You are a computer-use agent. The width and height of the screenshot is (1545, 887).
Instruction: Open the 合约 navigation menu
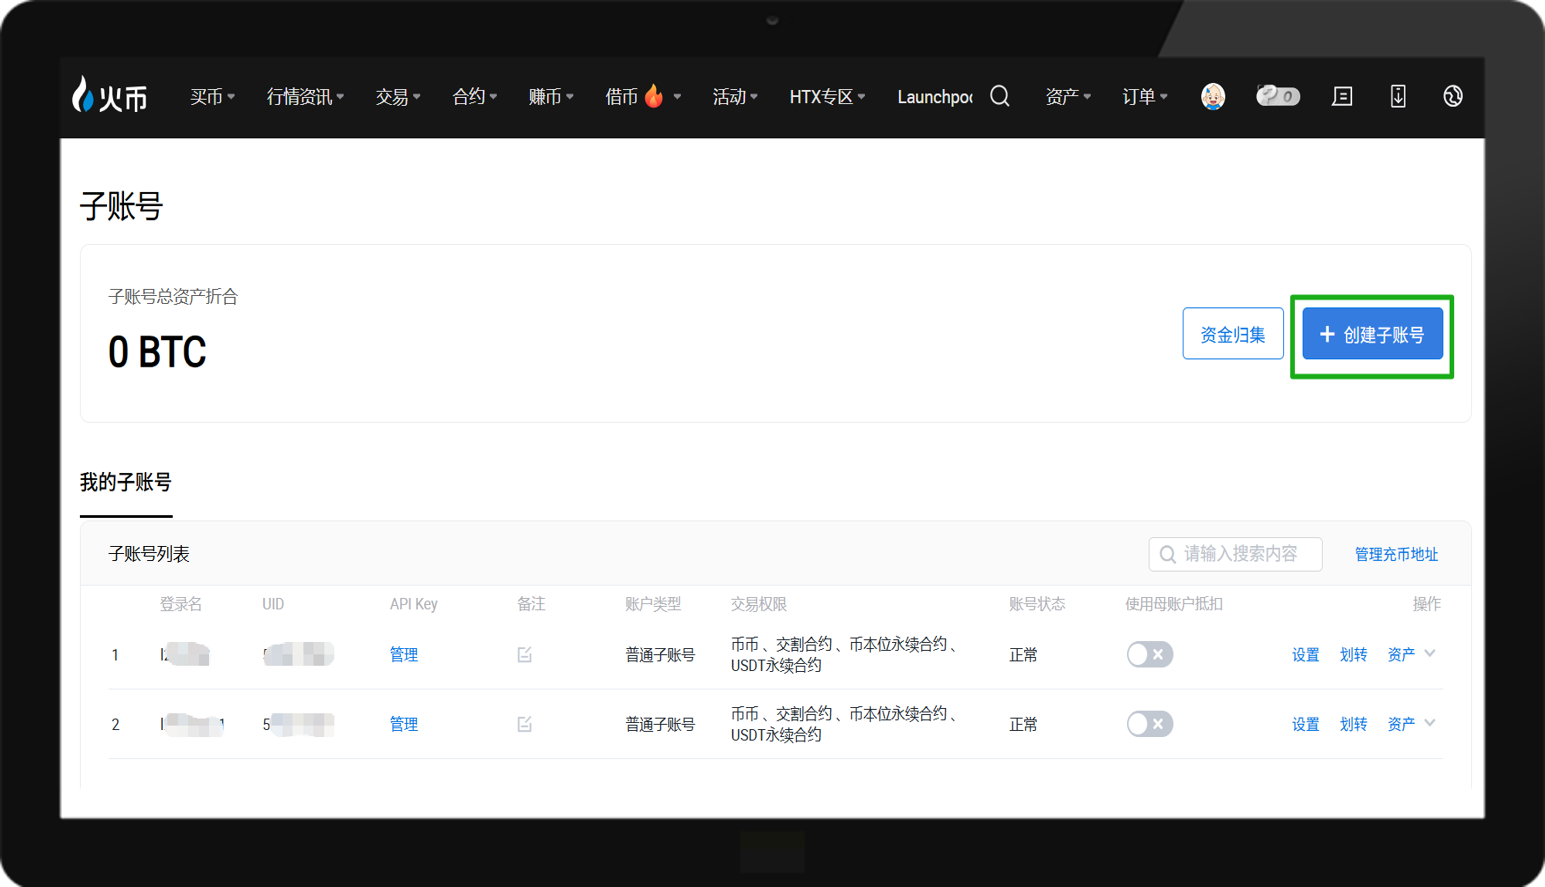pos(474,97)
